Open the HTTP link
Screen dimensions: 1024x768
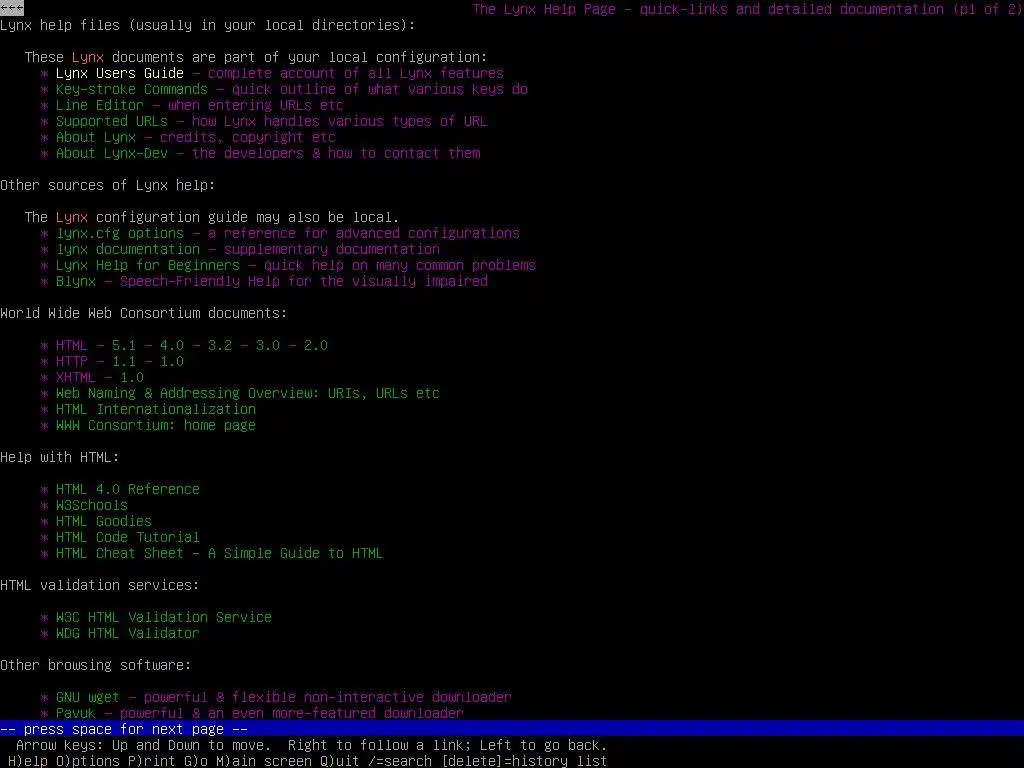[71, 361]
